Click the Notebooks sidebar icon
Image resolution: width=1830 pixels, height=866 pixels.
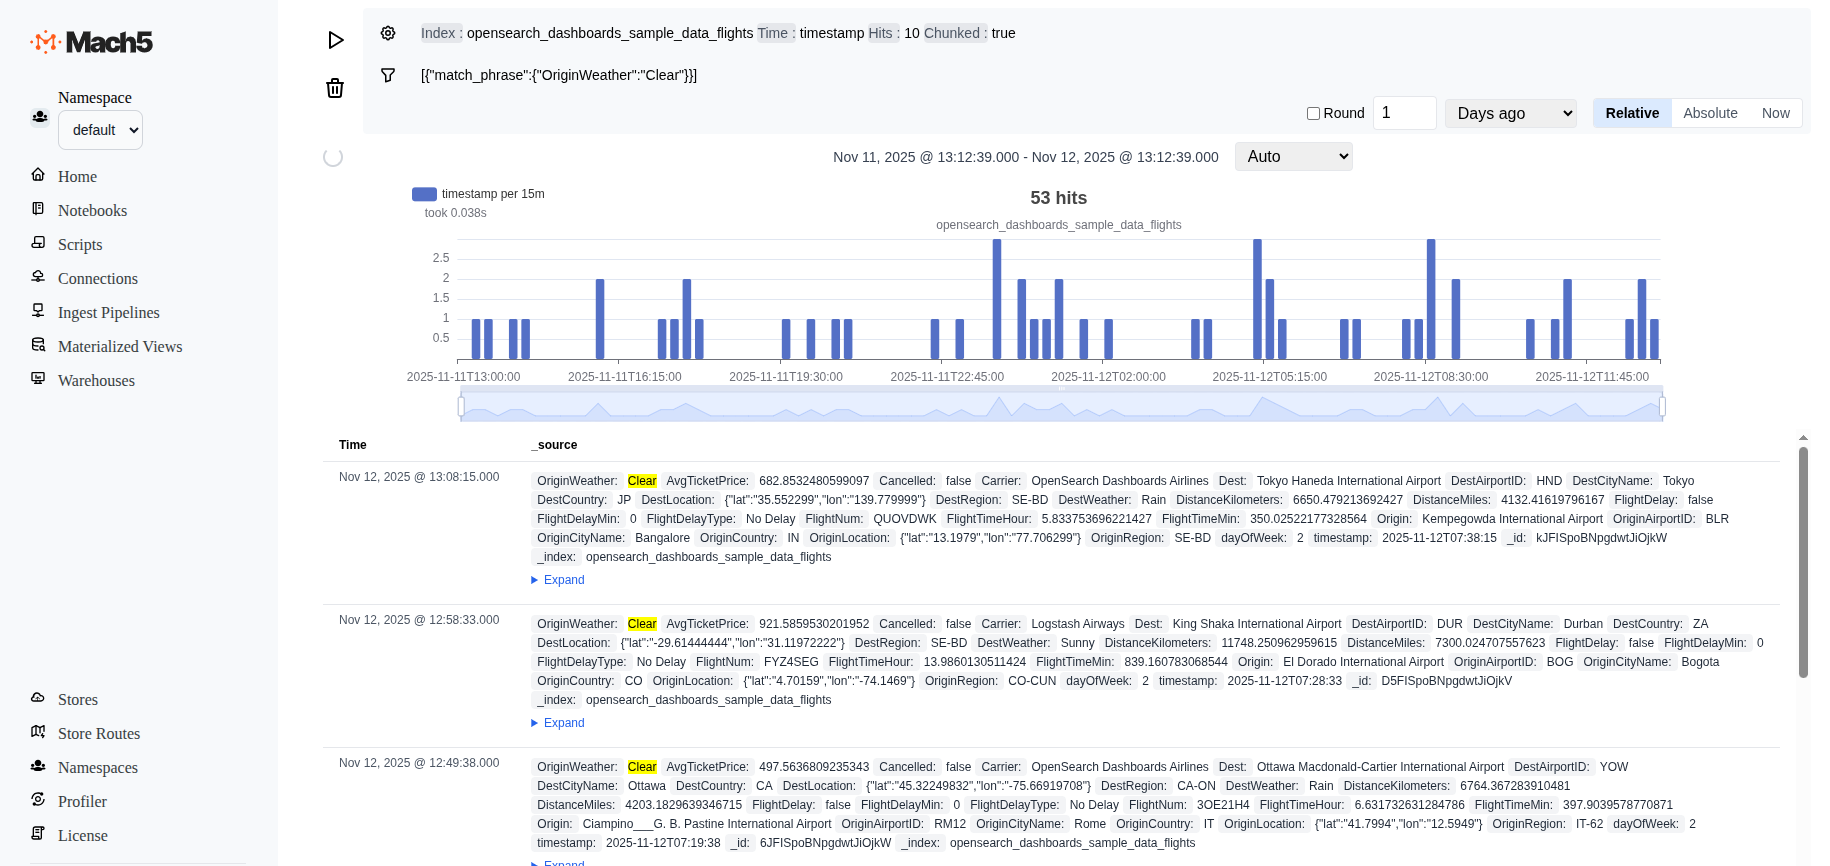[x=38, y=209]
